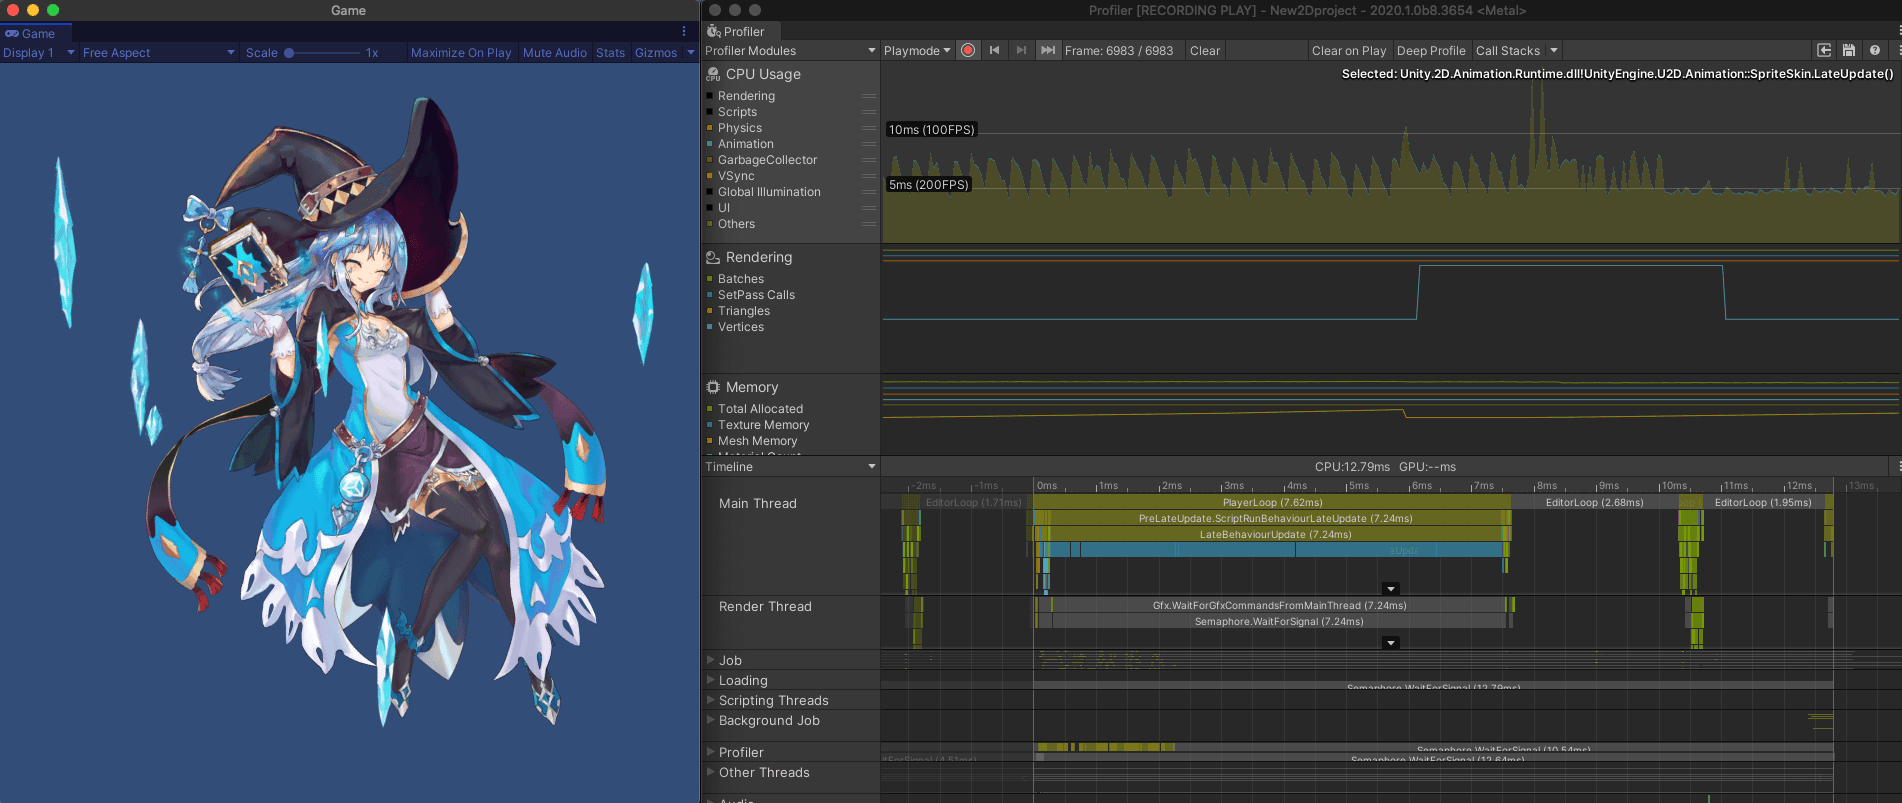This screenshot has width=1902, height=803.
Task: Click the Clear button in Profiler
Action: 1205,50
